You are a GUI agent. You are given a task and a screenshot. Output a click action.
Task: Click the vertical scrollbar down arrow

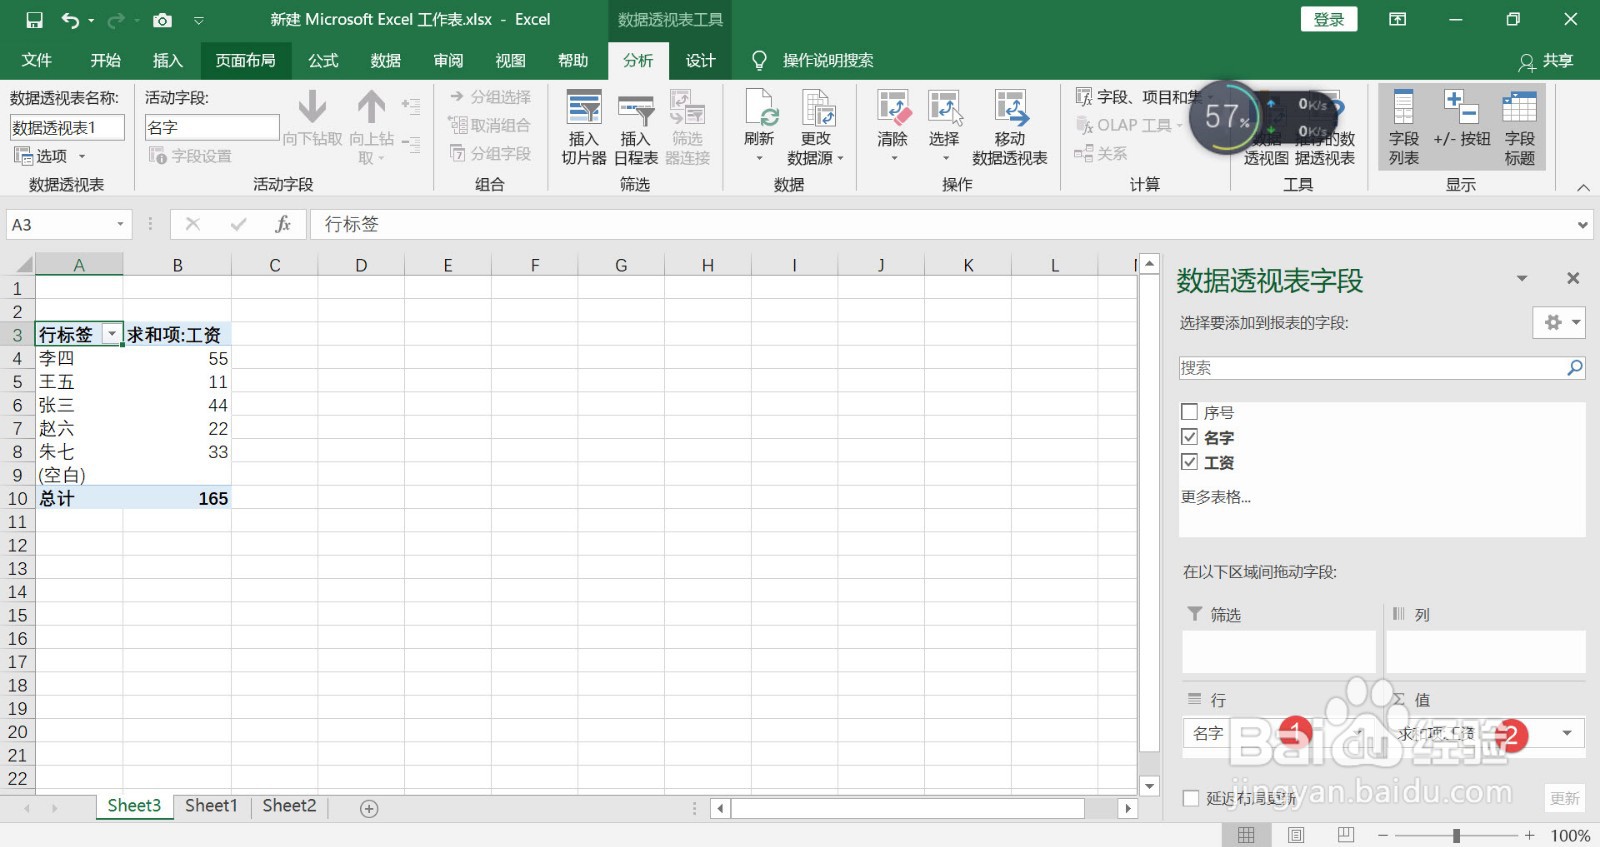click(x=1149, y=786)
